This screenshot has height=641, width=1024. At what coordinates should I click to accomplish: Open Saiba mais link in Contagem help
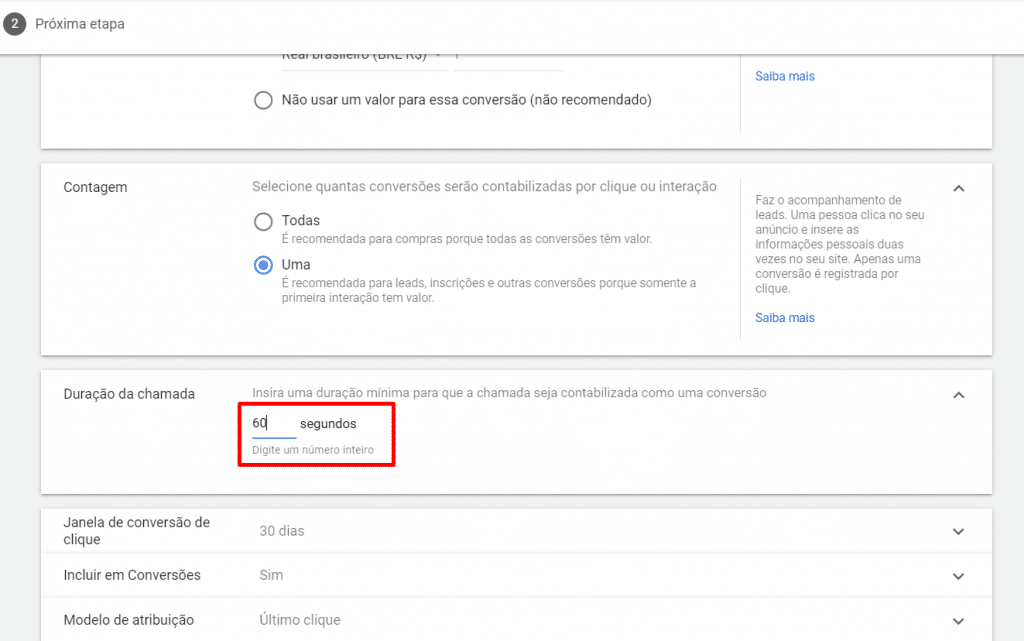tap(785, 318)
